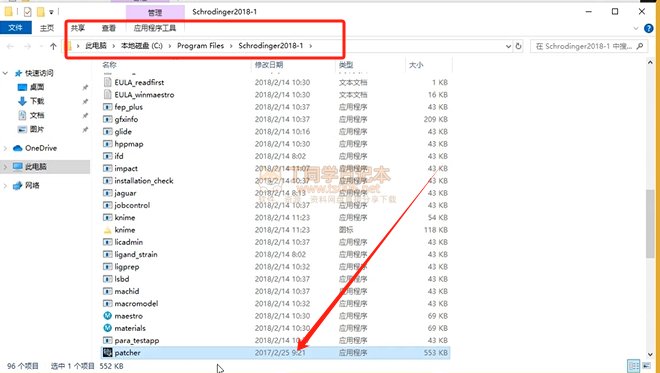This screenshot has width=660, height=373.
Task: Open 下载 in quick access
Action: point(37,101)
